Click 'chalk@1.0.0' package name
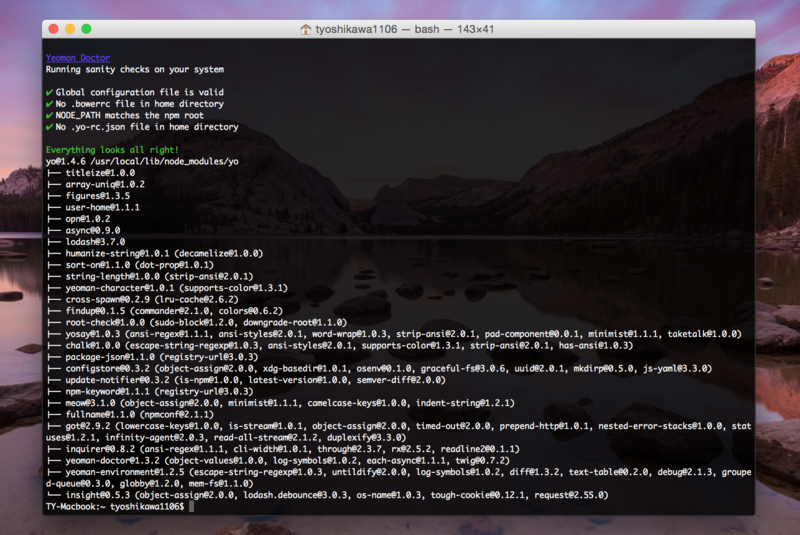Image resolution: width=800 pixels, height=535 pixels. (93, 346)
